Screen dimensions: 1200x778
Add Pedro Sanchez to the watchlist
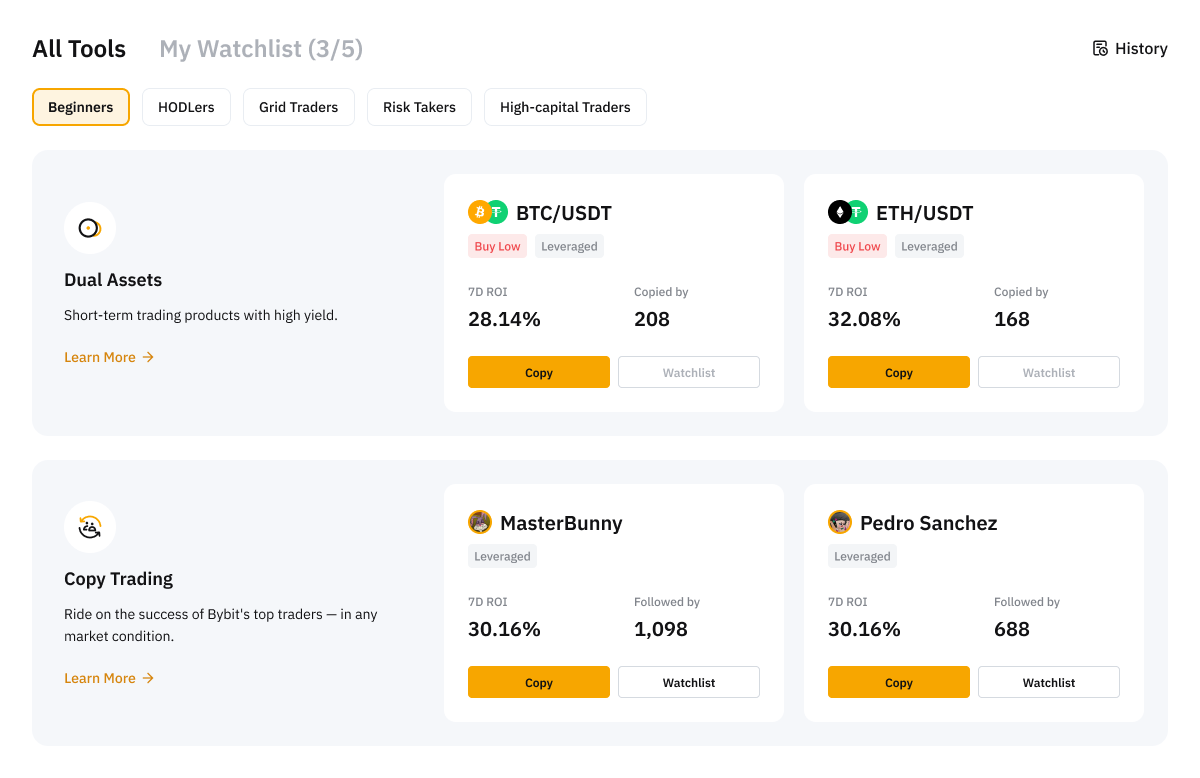coord(1049,682)
